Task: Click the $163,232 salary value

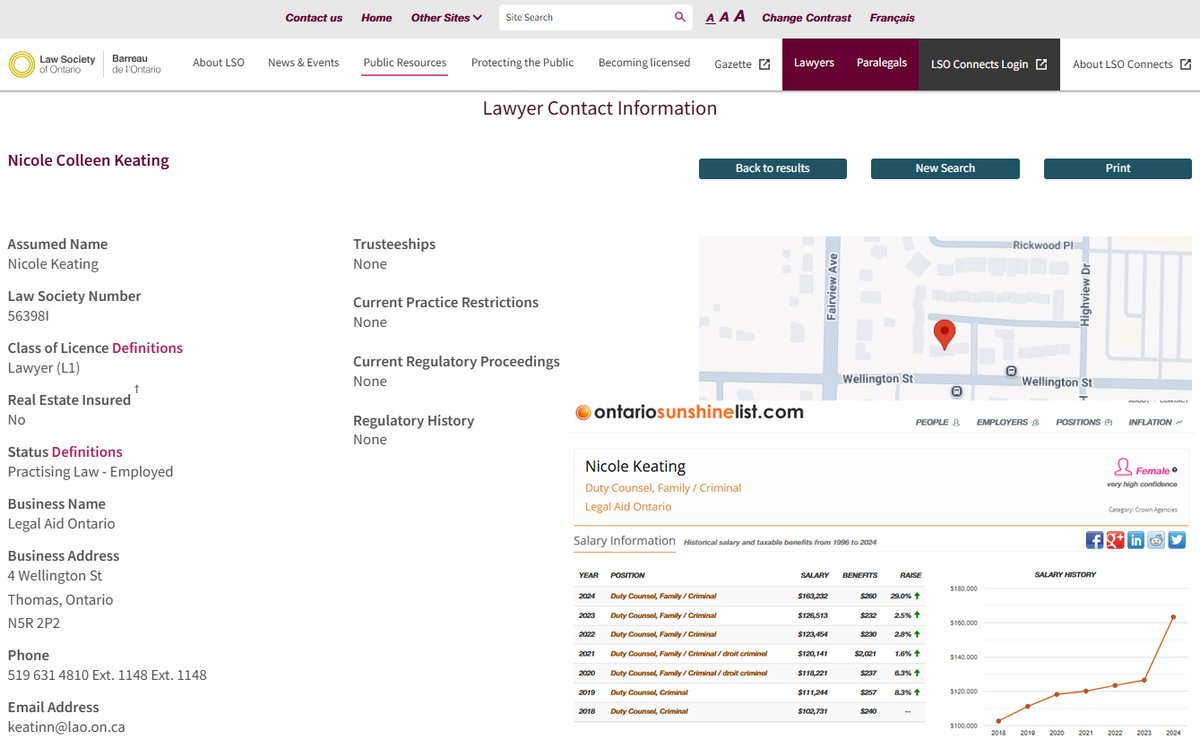Action: click(813, 596)
